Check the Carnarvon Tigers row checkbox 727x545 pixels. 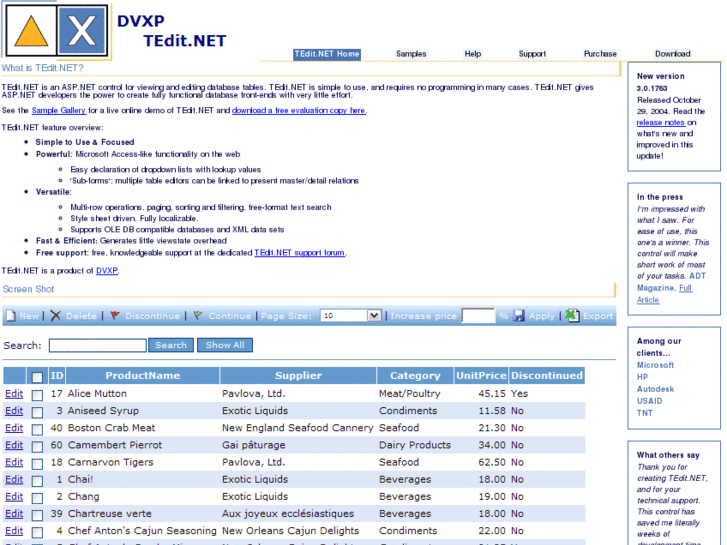(x=37, y=463)
